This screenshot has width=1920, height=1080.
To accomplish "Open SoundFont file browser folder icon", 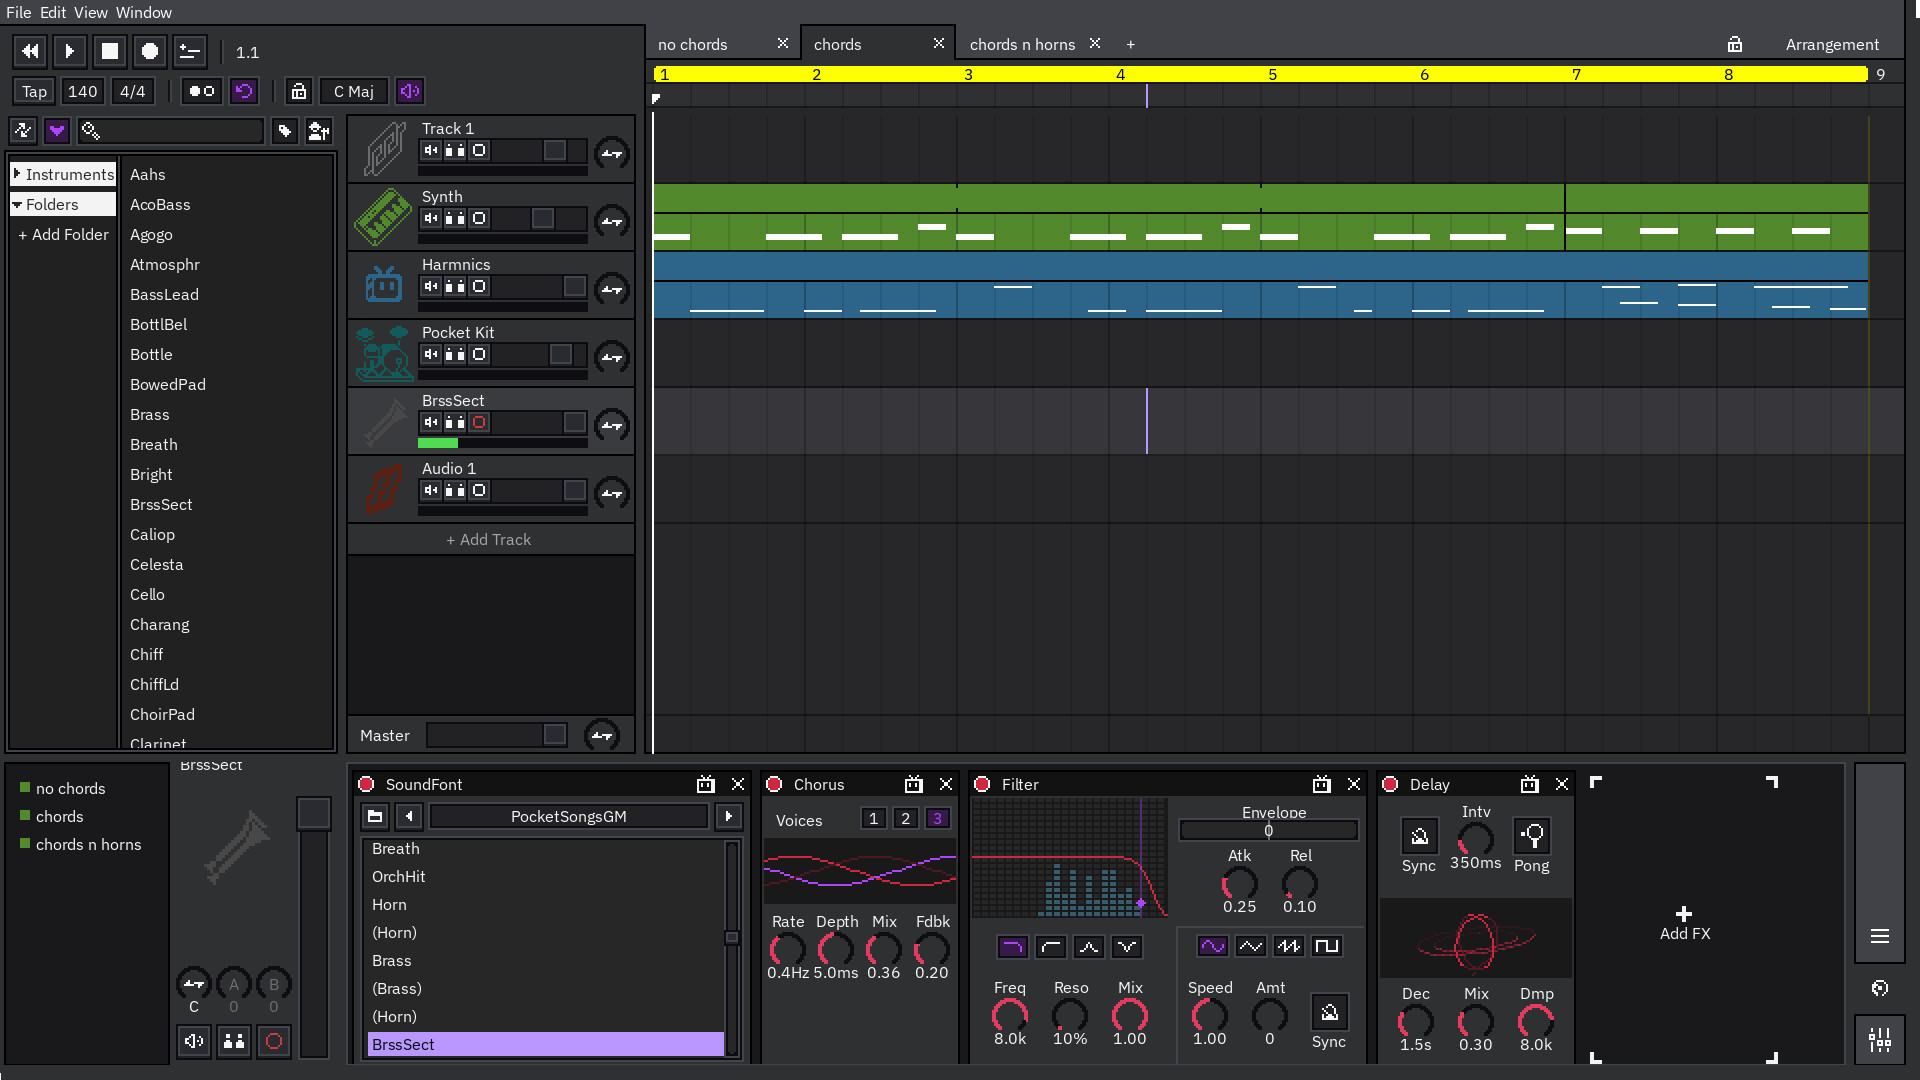I will point(375,816).
